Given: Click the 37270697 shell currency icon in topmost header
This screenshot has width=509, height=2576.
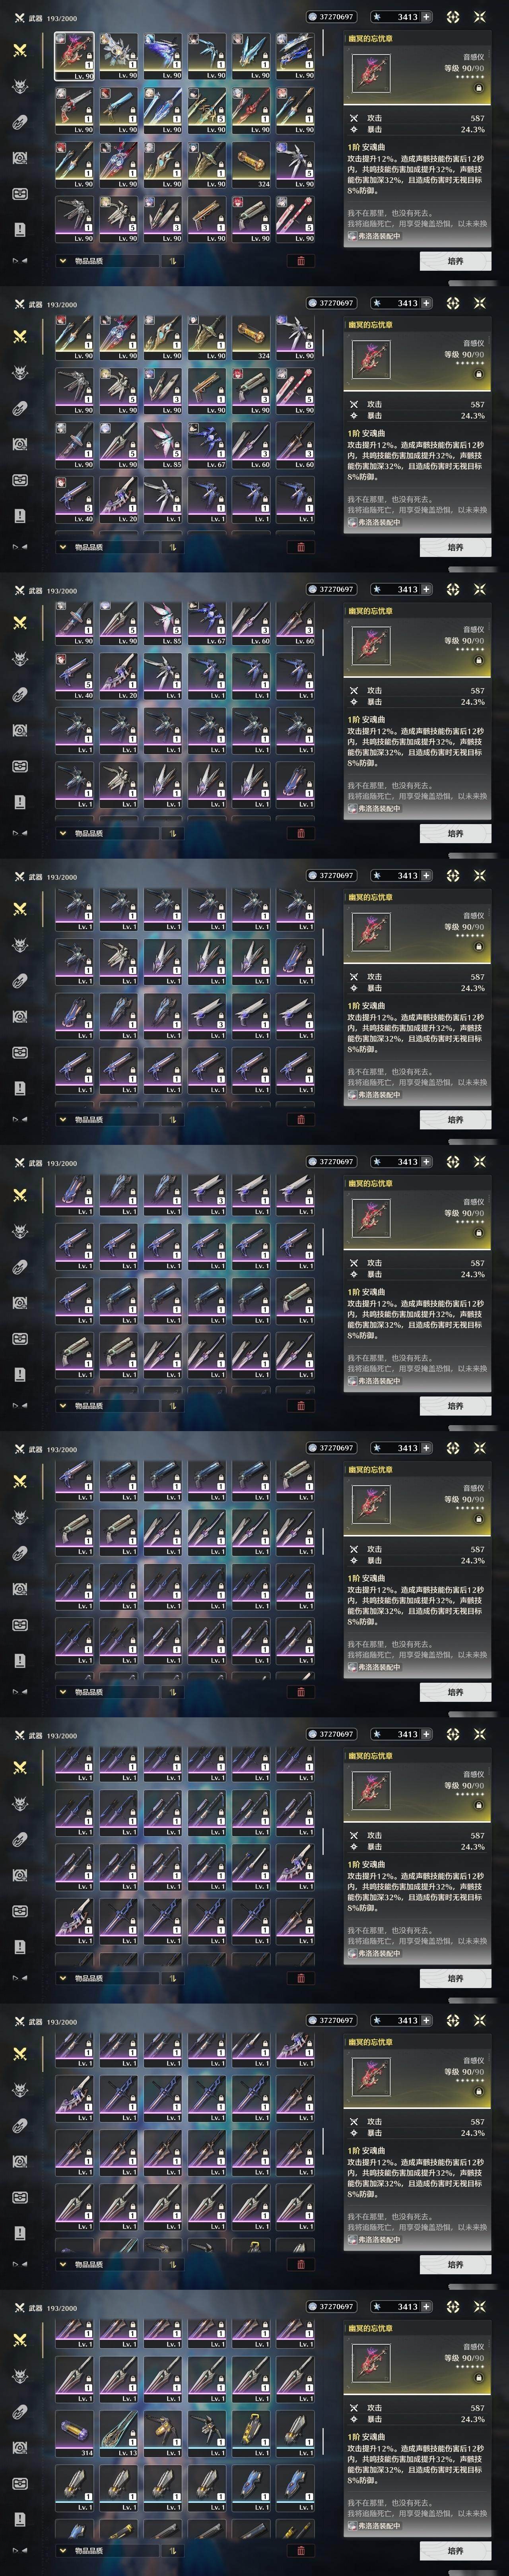Looking at the screenshot, I should click(312, 17).
